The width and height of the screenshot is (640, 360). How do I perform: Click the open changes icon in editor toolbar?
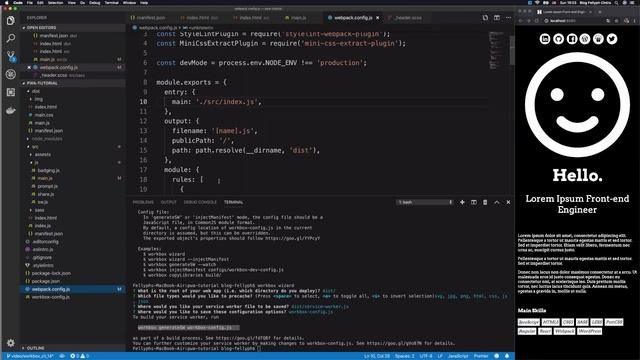tap(485, 18)
